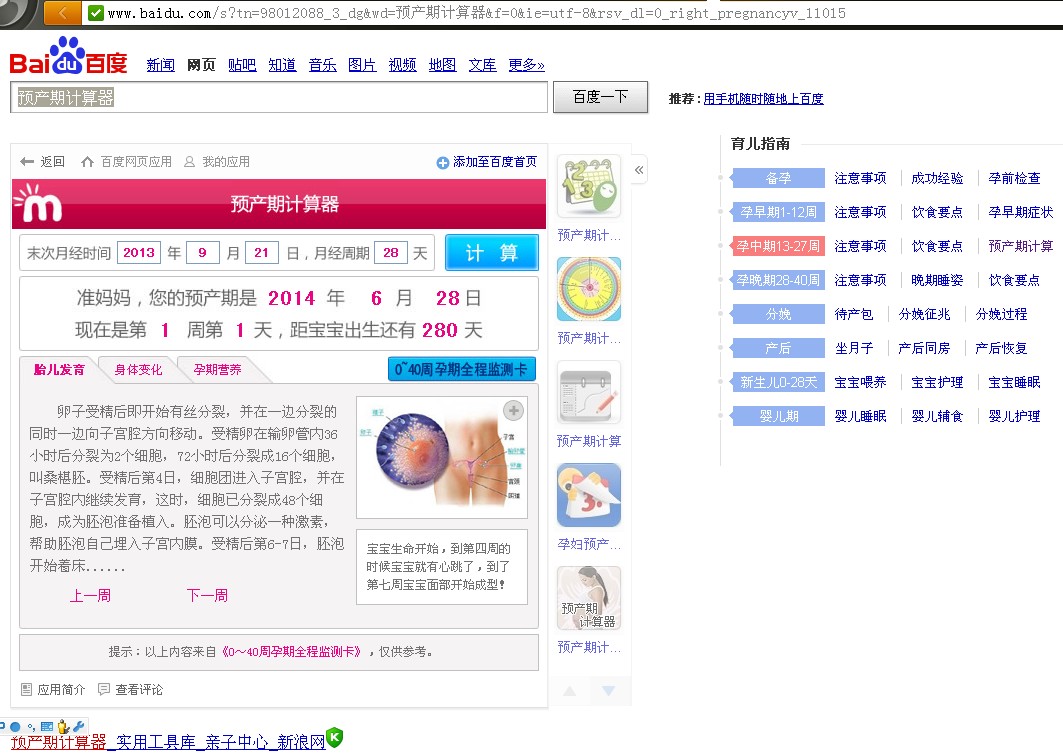Screen dimensions: 1063x756
Task: Click the month field showing 9
Action: (x=203, y=253)
